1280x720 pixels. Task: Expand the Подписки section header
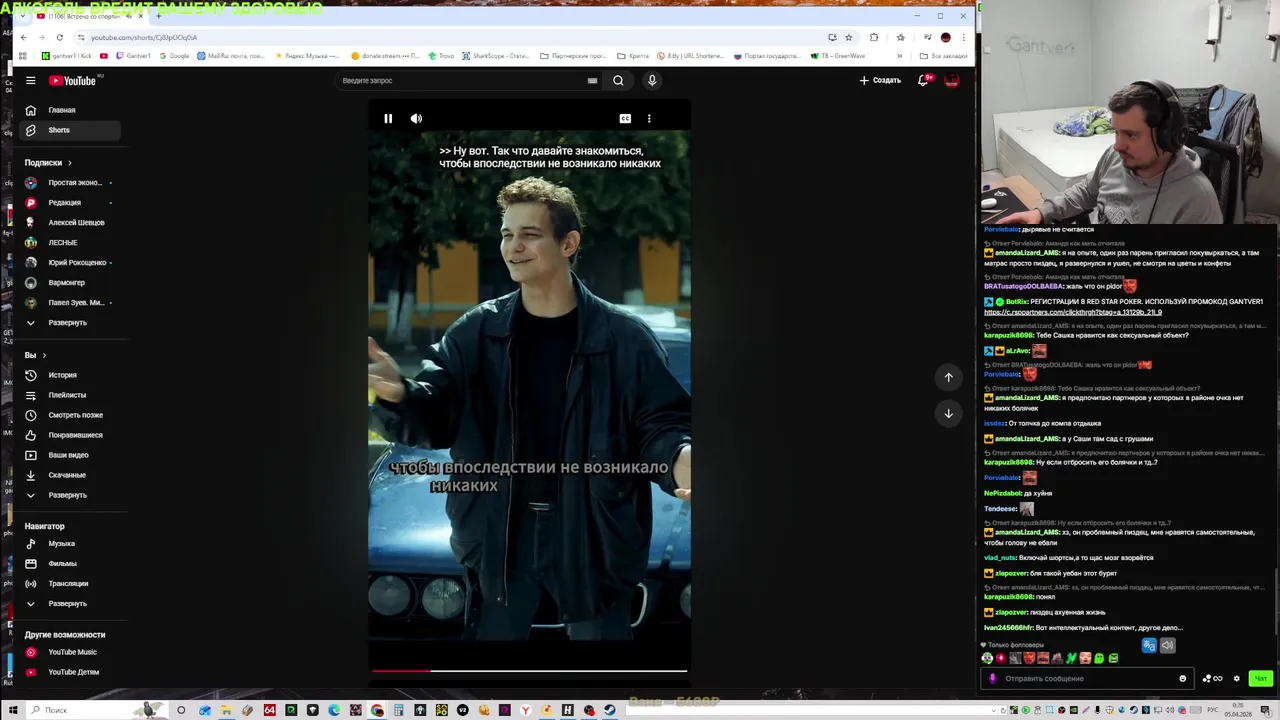(x=48, y=162)
